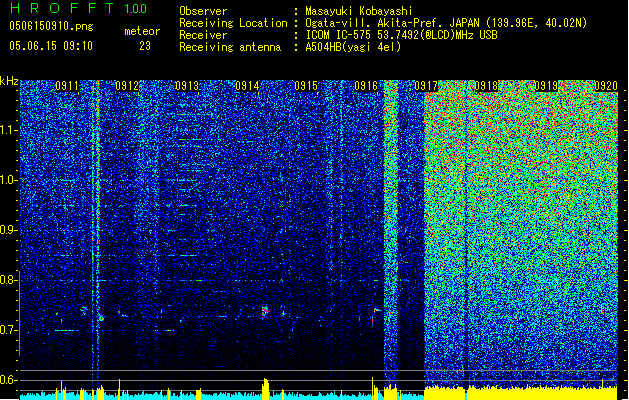Image resolution: width=629 pixels, height=400 pixels.
Task: Click the meteor count 23
Action: pos(145,46)
